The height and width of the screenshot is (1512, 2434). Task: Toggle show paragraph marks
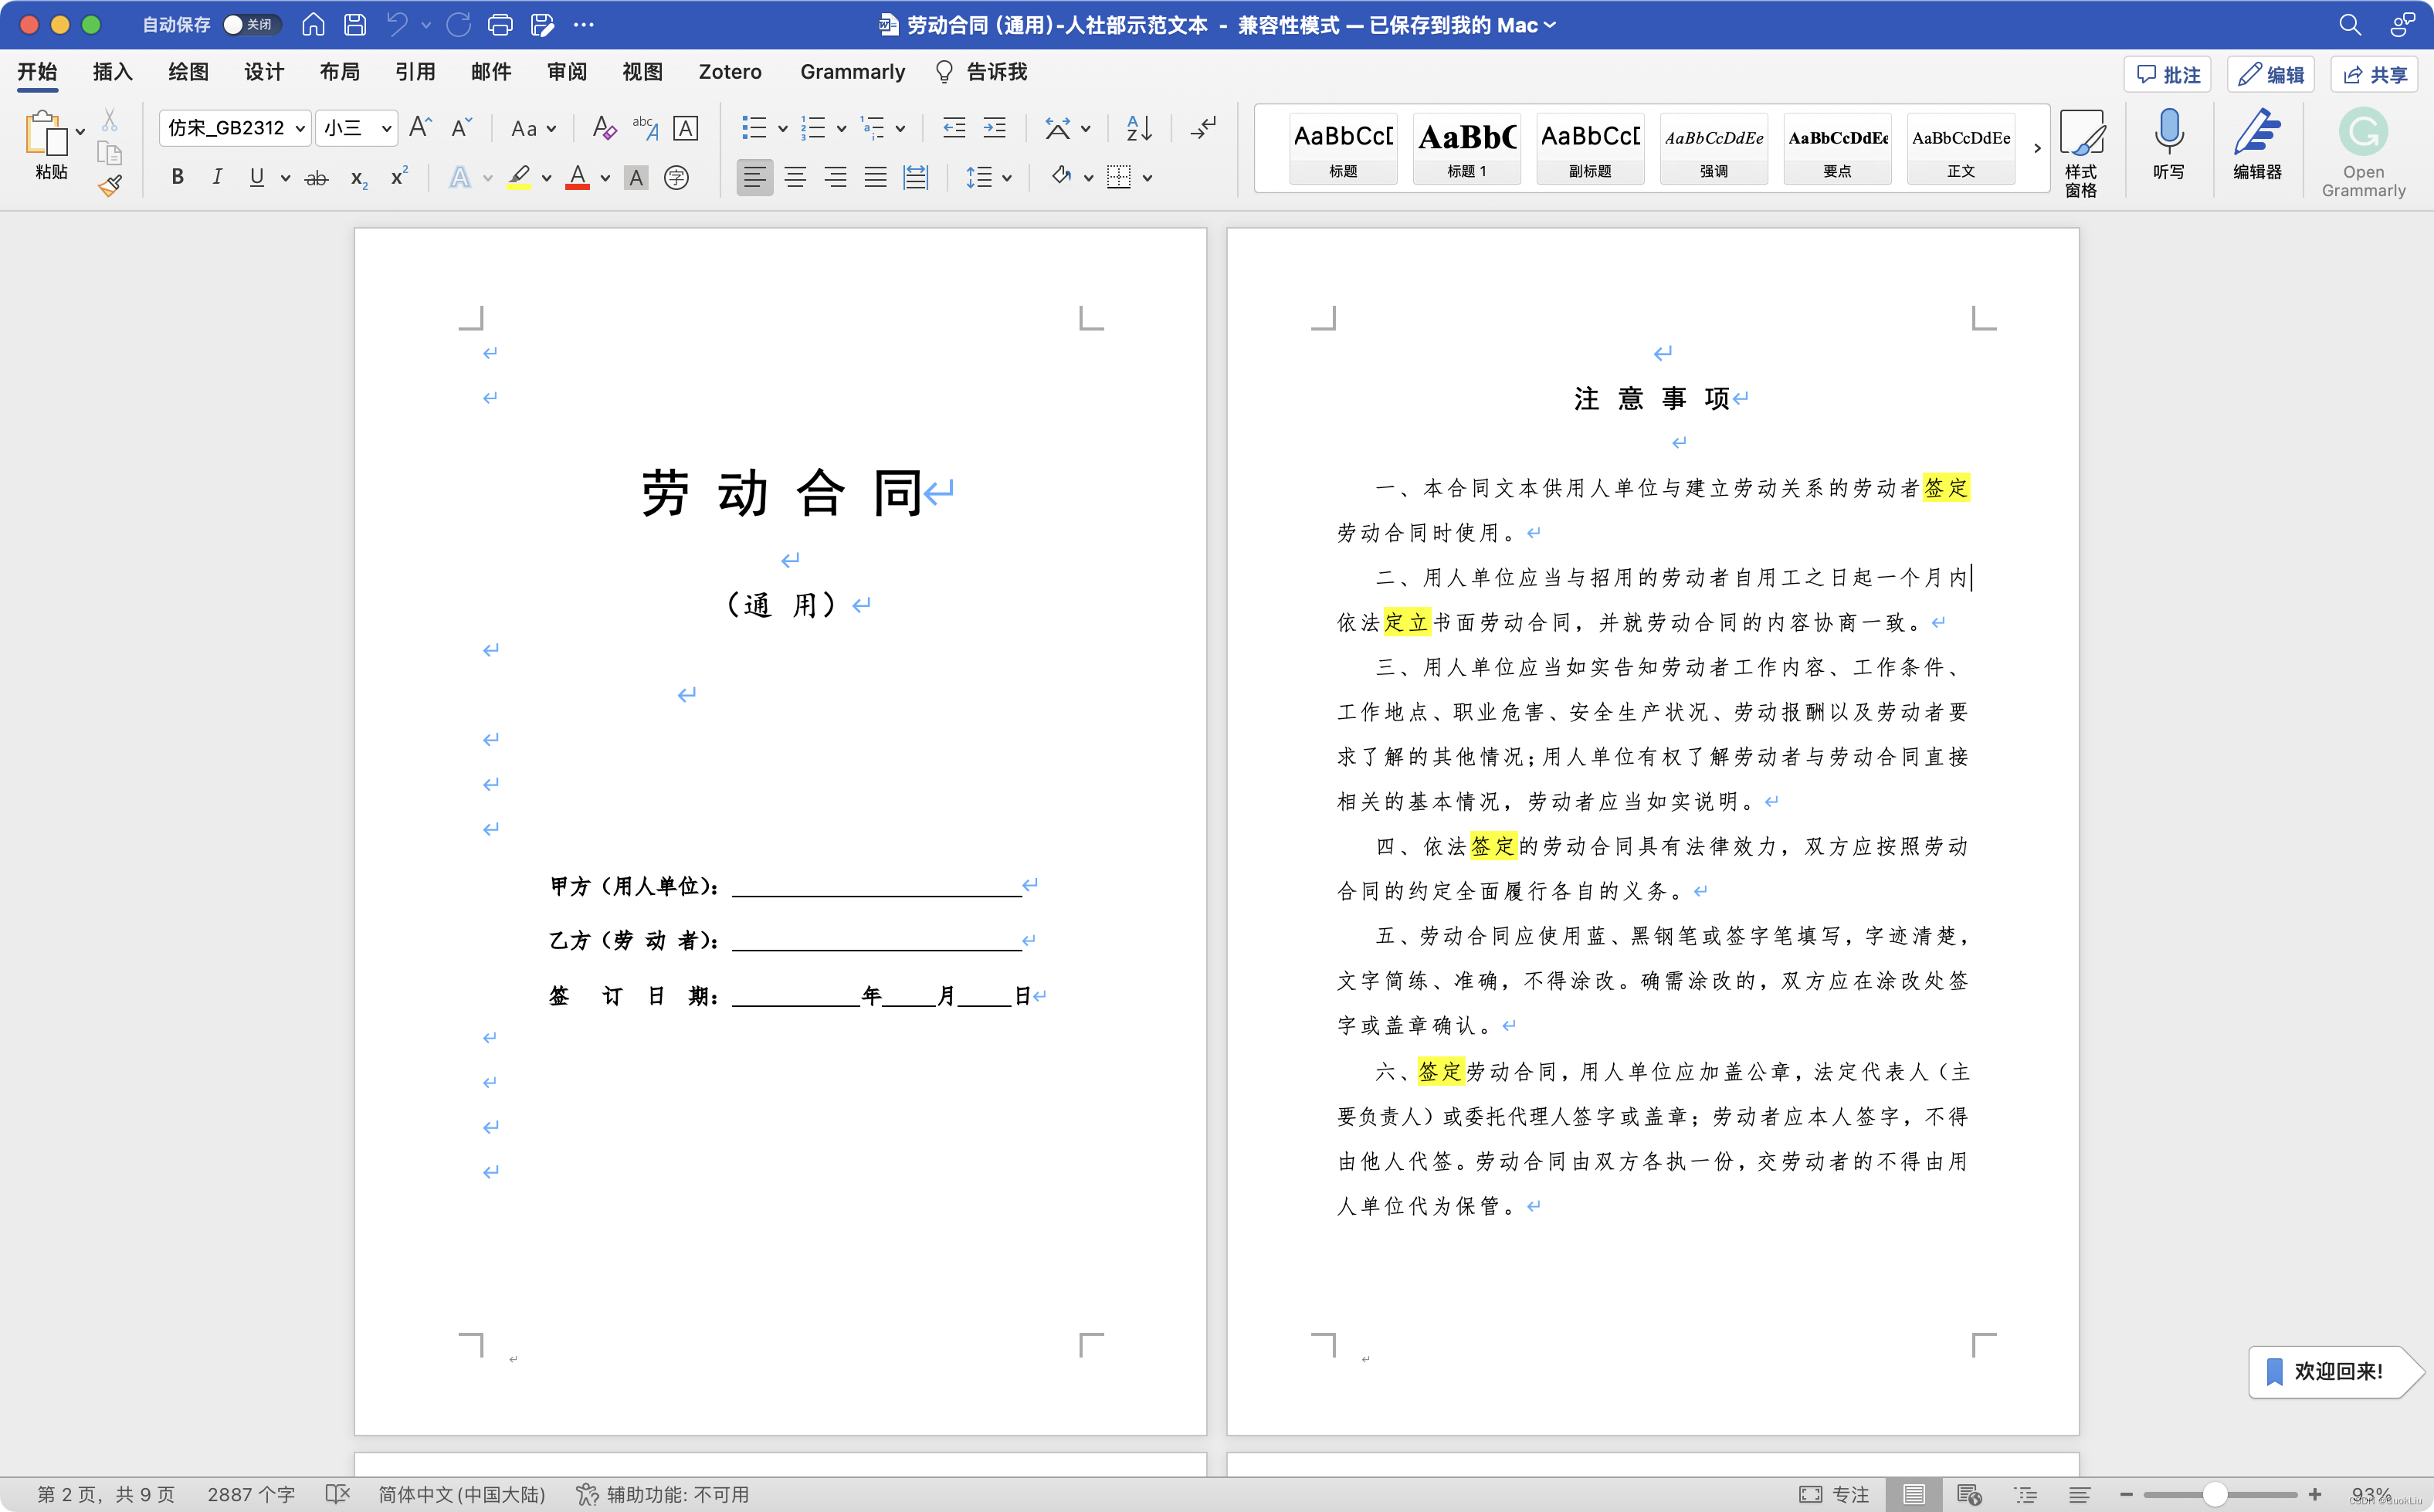(x=1204, y=127)
